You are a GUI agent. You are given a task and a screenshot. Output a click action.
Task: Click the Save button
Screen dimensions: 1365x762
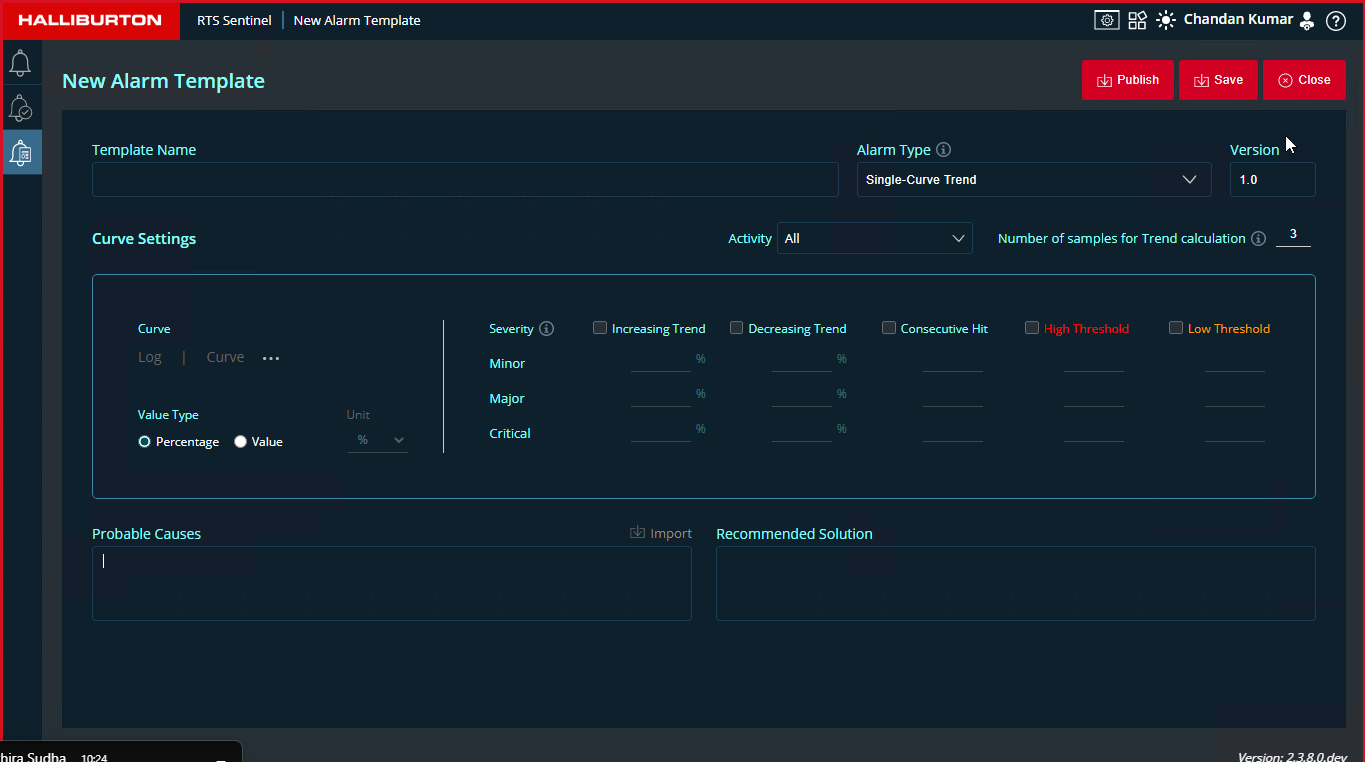(x=1217, y=80)
